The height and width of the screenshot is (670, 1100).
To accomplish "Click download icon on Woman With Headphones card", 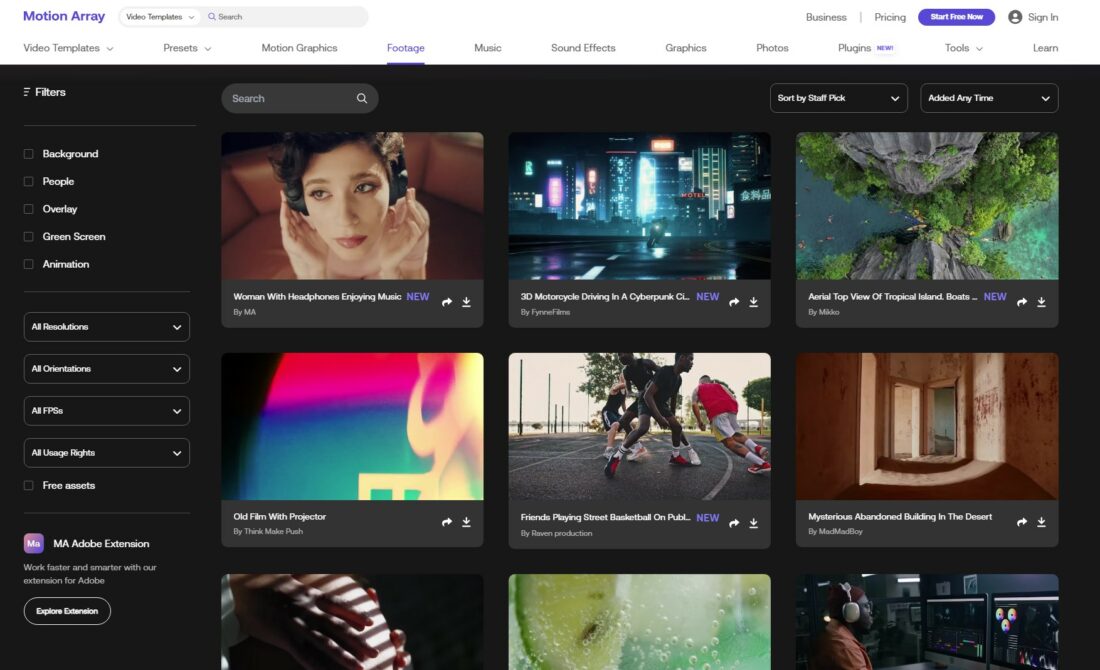I will (x=466, y=302).
